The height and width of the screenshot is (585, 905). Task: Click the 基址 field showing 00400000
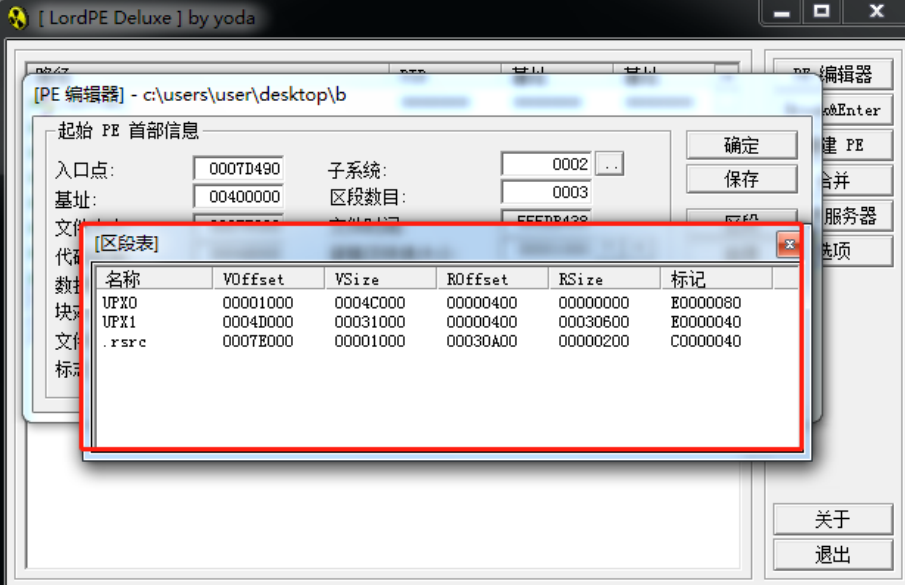coord(238,197)
